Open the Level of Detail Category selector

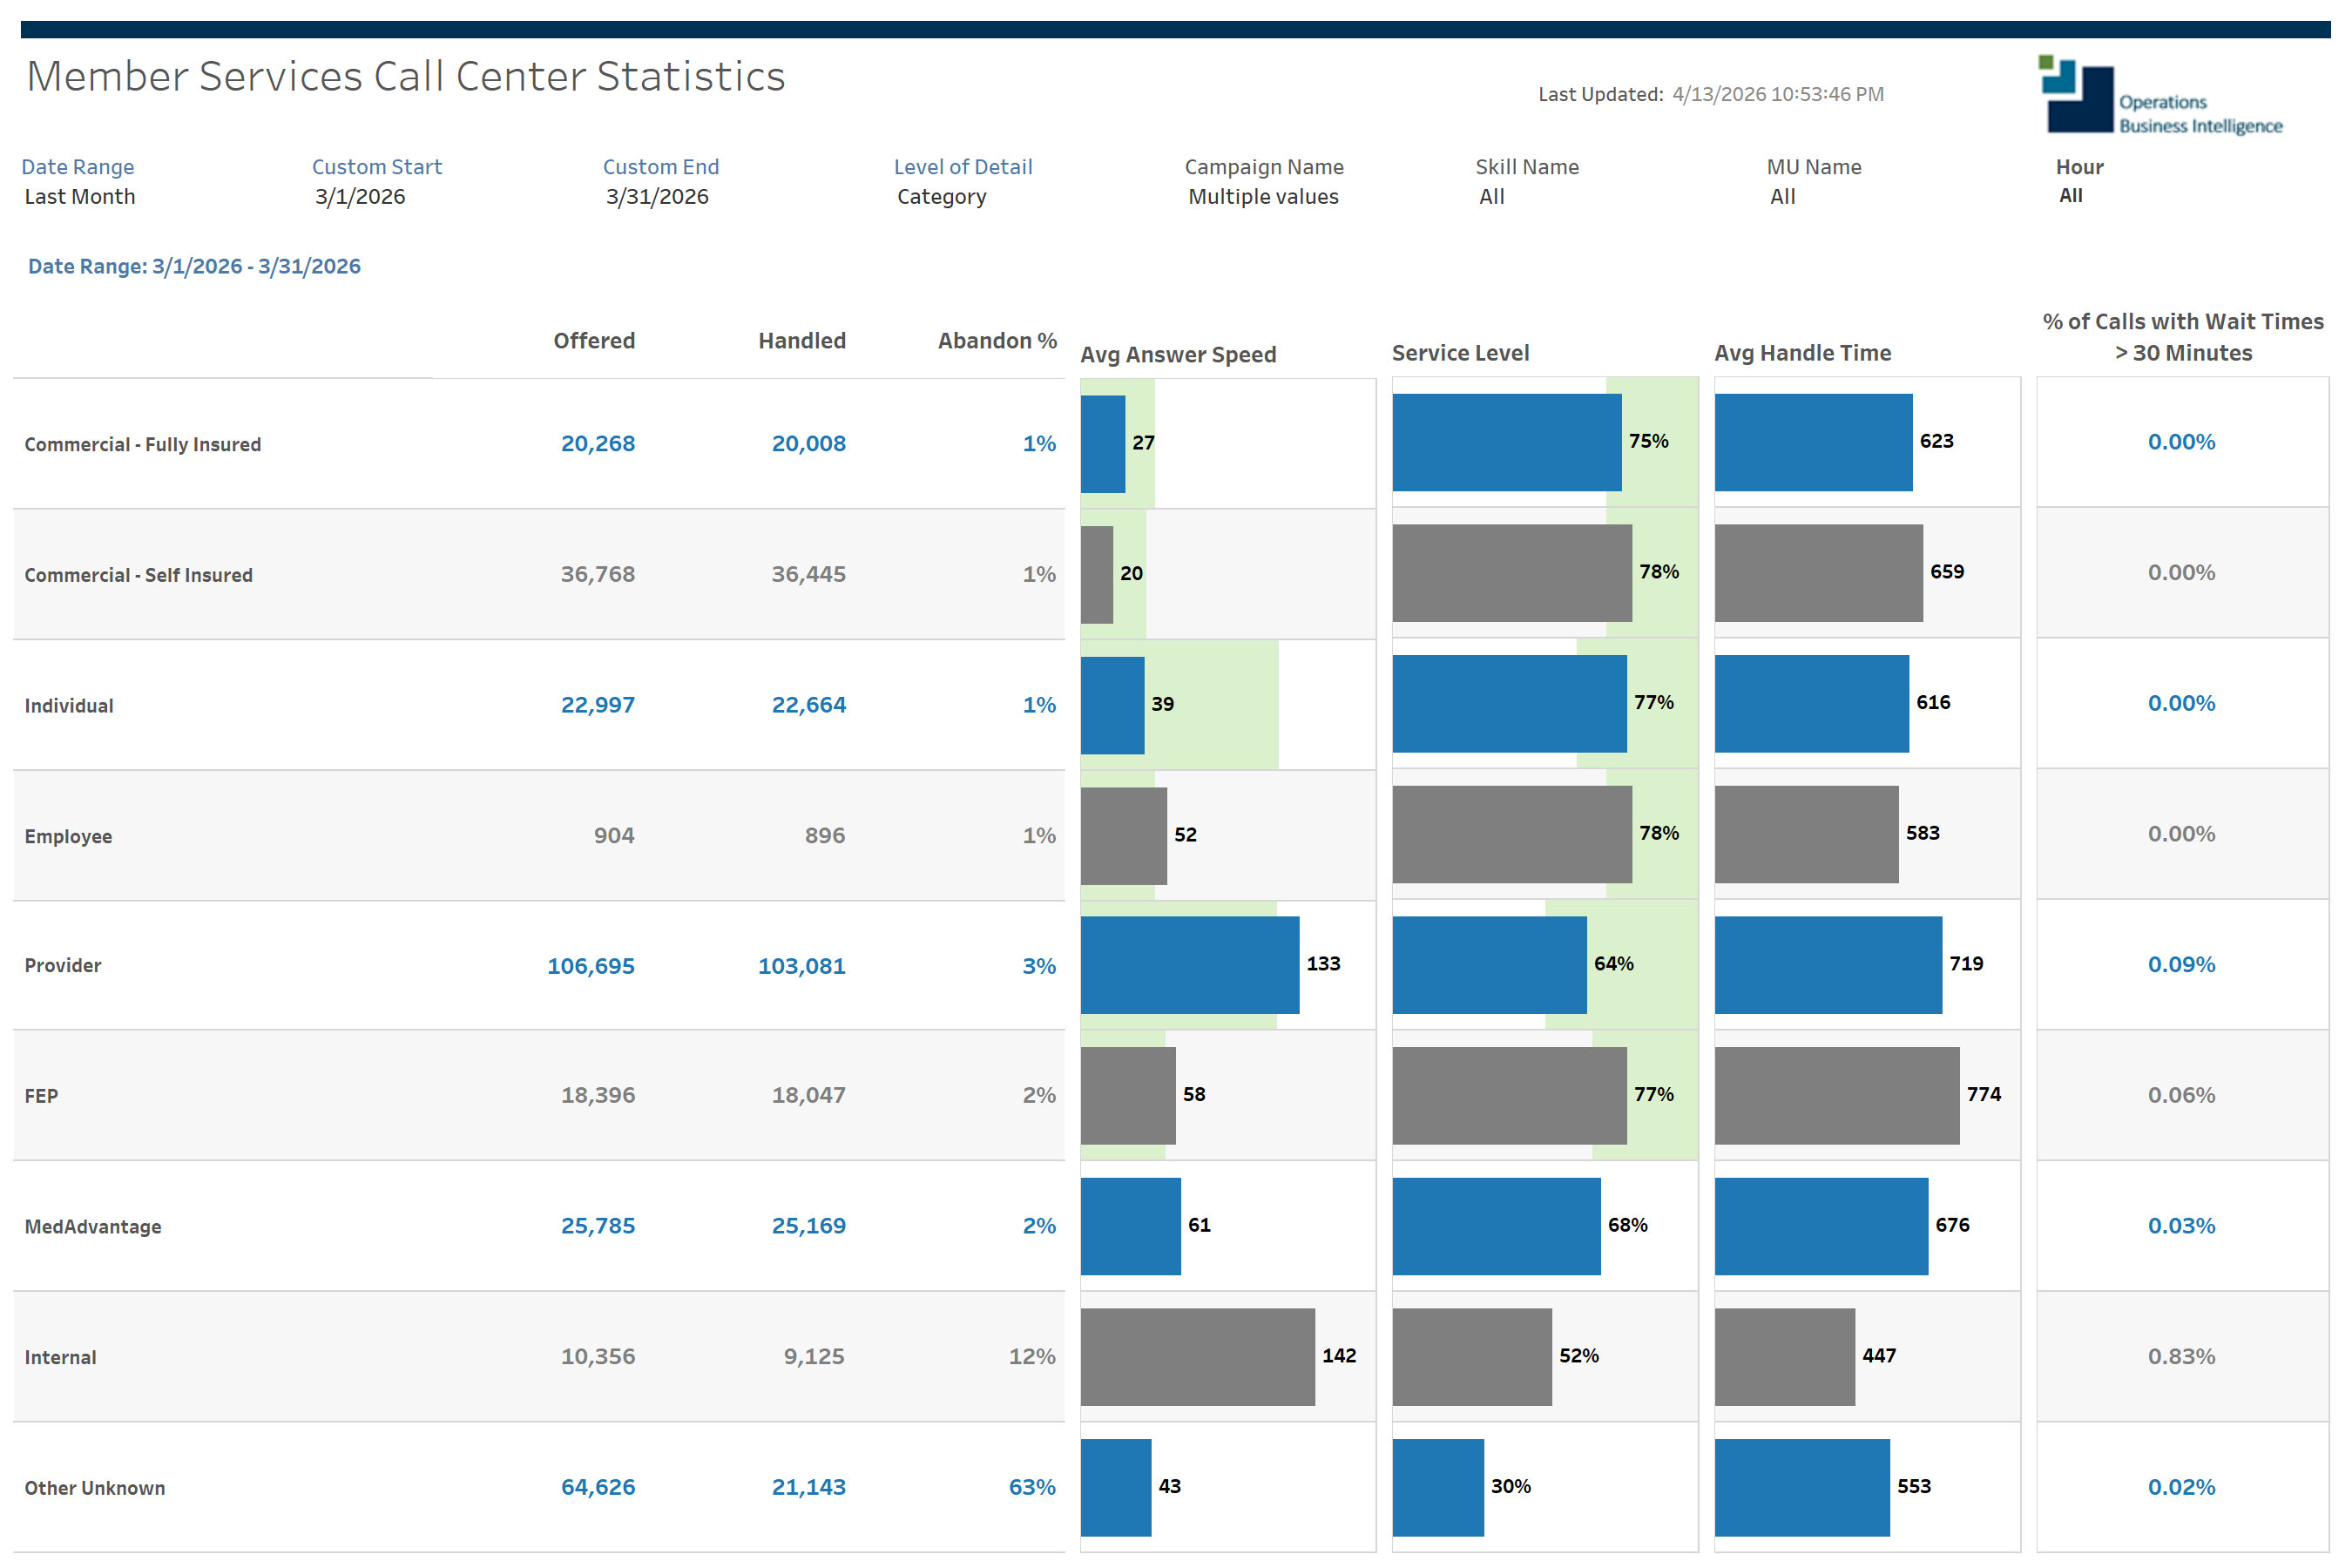point(940,196)
